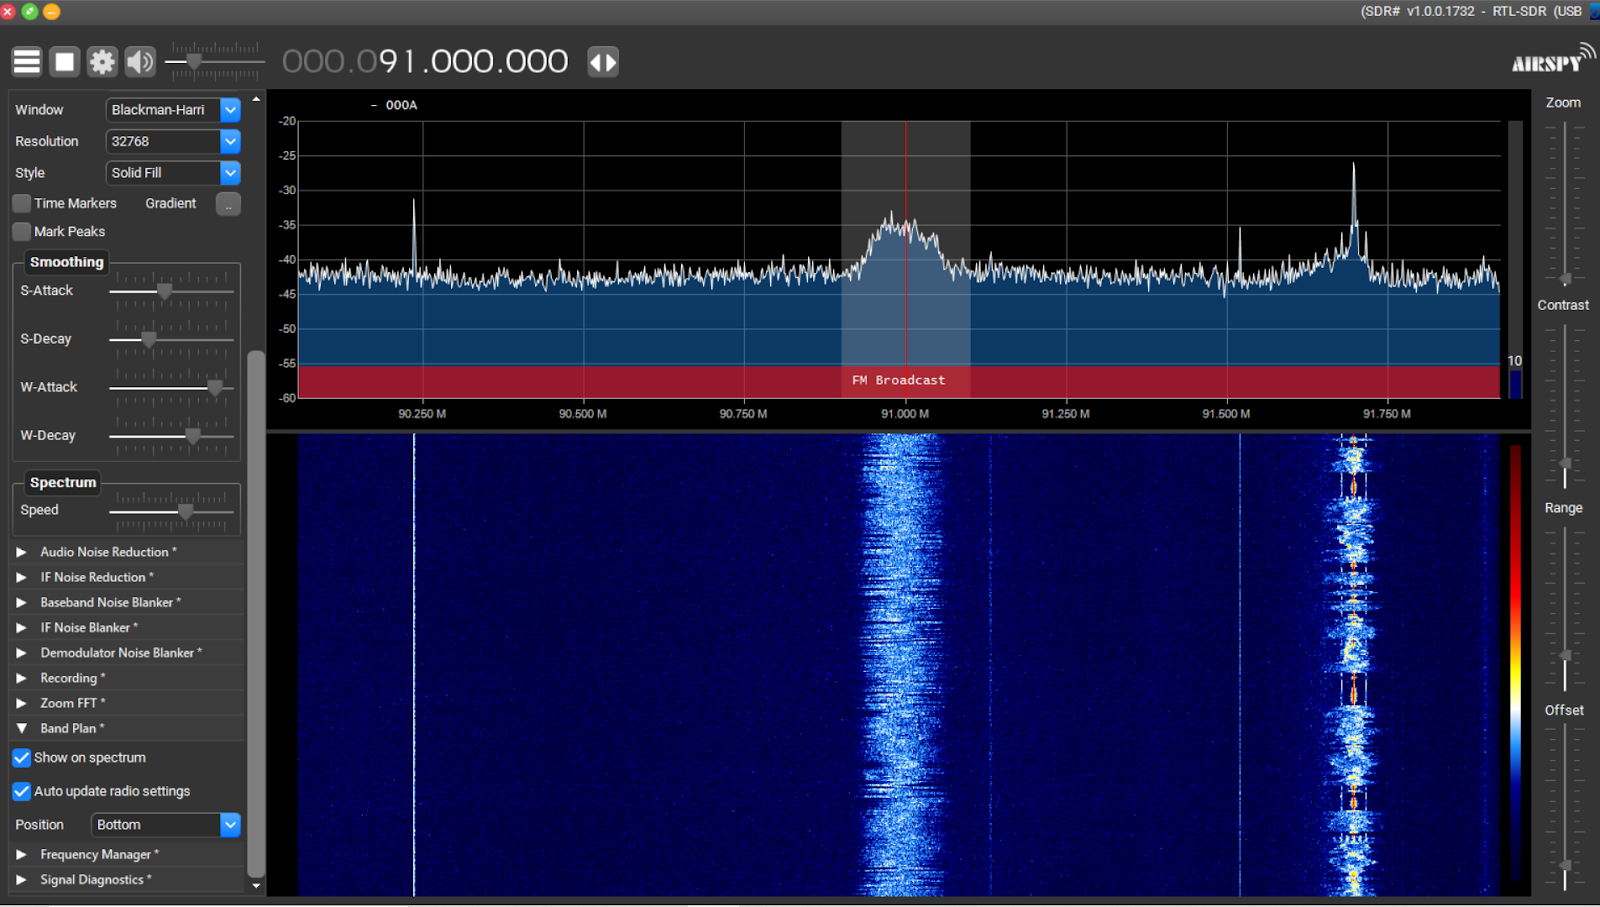Stop the SDR playback
1600x907 pixels.
point(64,61)
